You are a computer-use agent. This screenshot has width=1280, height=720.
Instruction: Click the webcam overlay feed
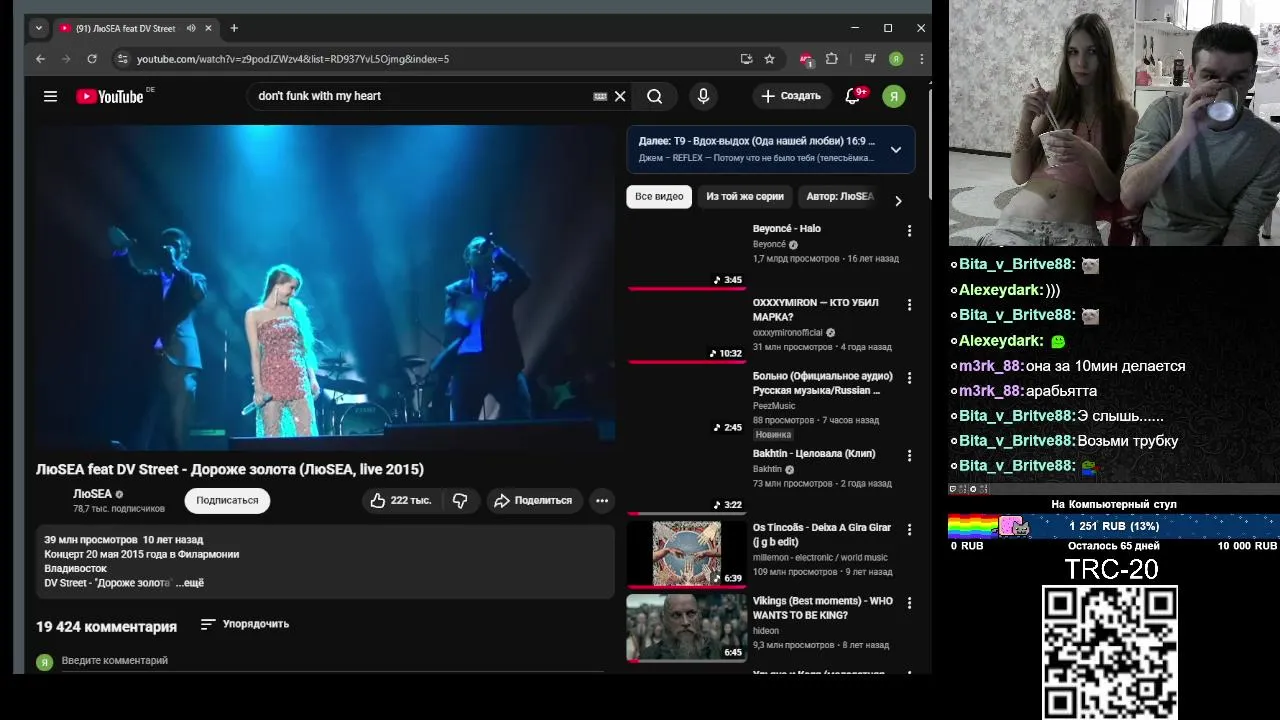click(x=1114, y=123)
